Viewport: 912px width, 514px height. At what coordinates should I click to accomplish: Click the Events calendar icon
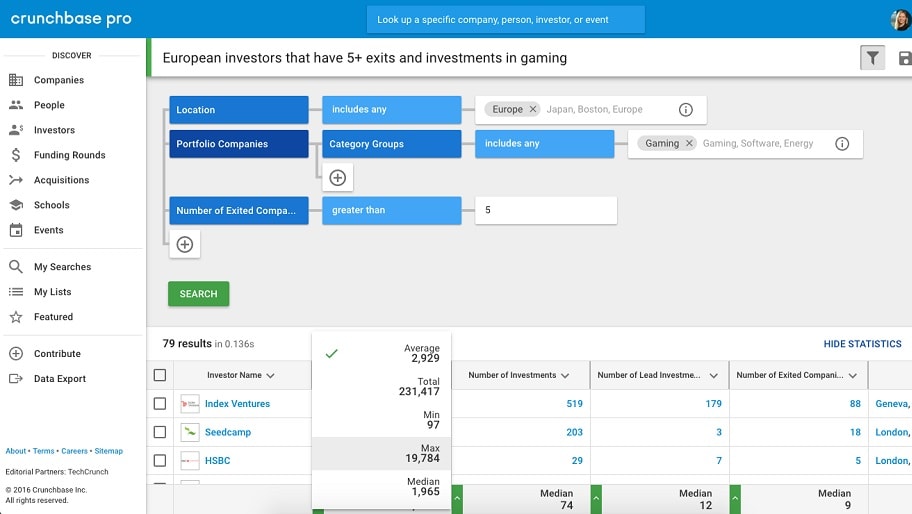[x=16, y=230]
